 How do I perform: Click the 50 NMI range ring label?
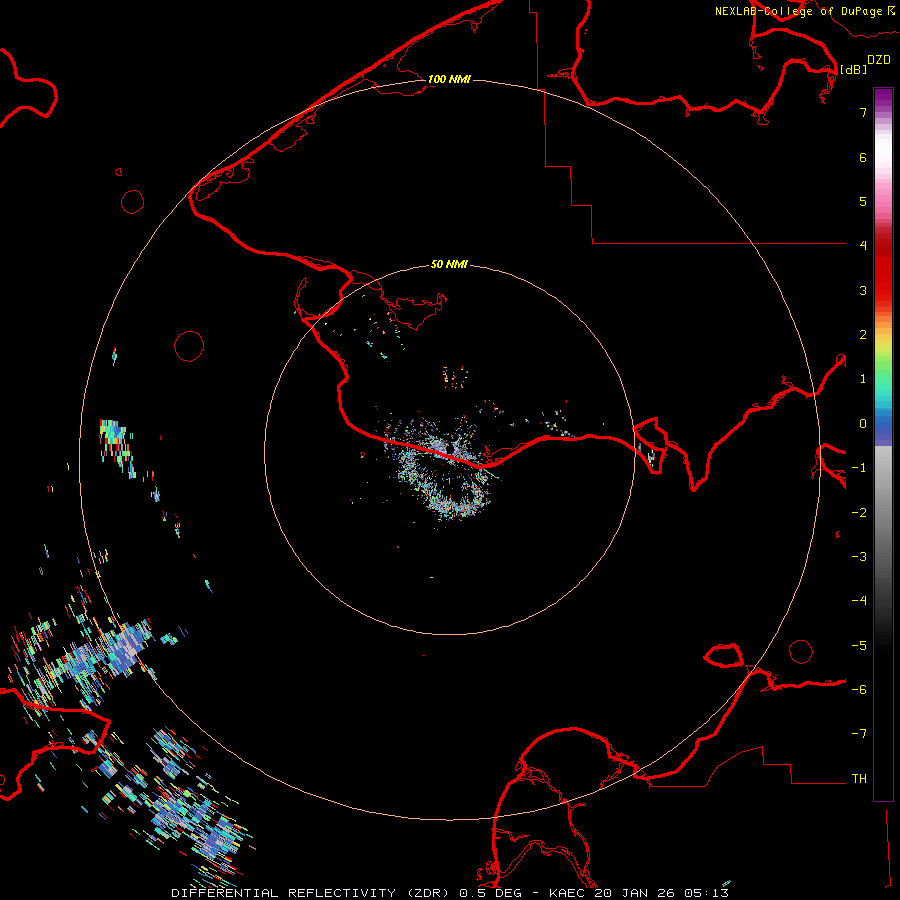point(449,264)
